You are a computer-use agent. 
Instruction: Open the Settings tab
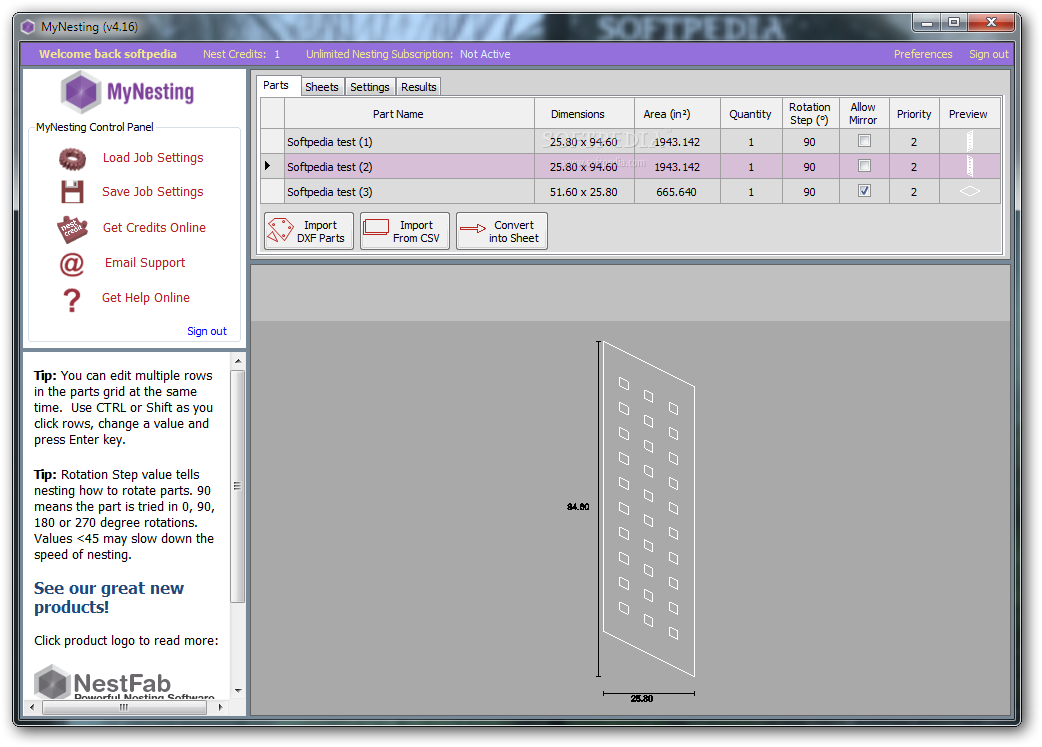[x=369, y=87]
